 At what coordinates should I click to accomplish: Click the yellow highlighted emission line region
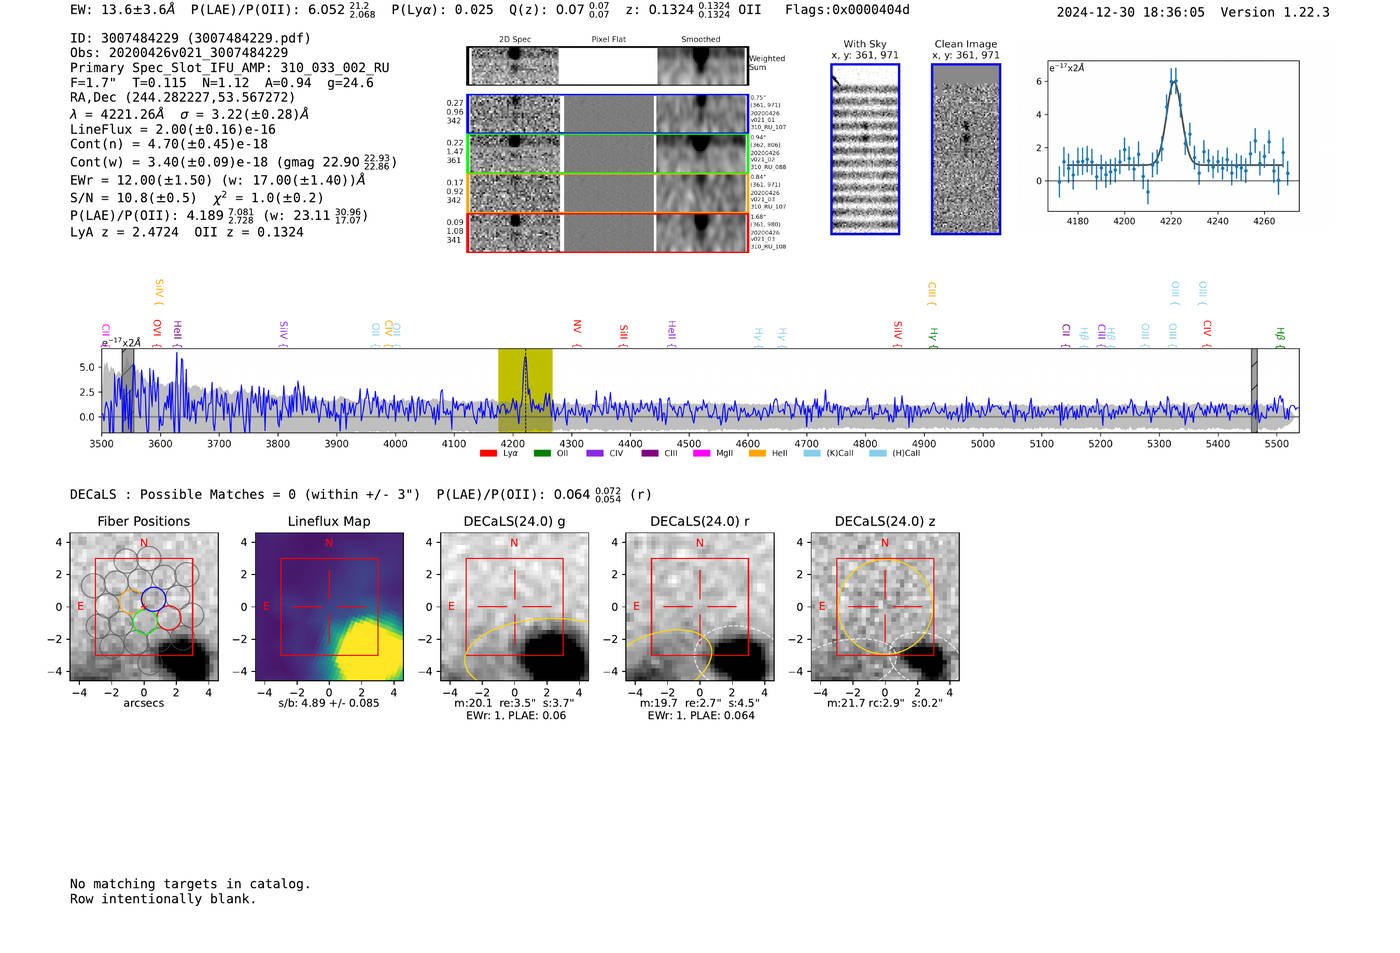click(x=525, y=390)
